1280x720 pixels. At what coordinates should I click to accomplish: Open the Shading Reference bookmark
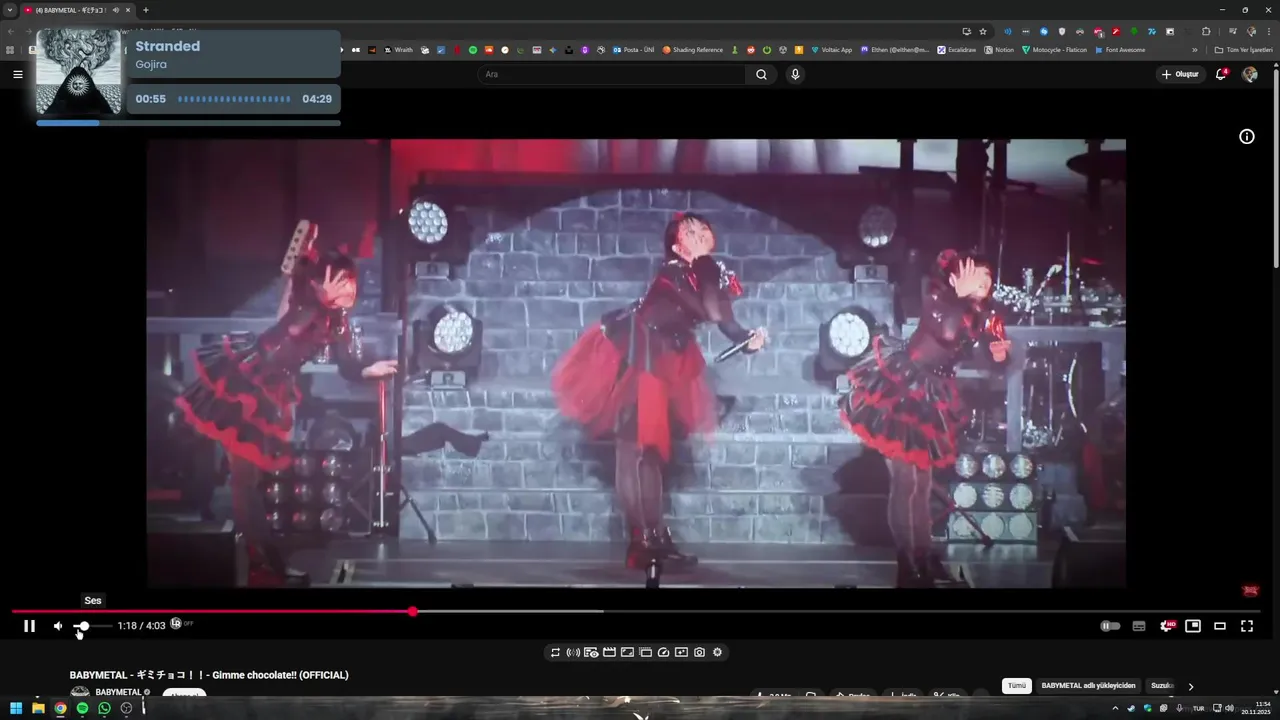pos(691,50)
